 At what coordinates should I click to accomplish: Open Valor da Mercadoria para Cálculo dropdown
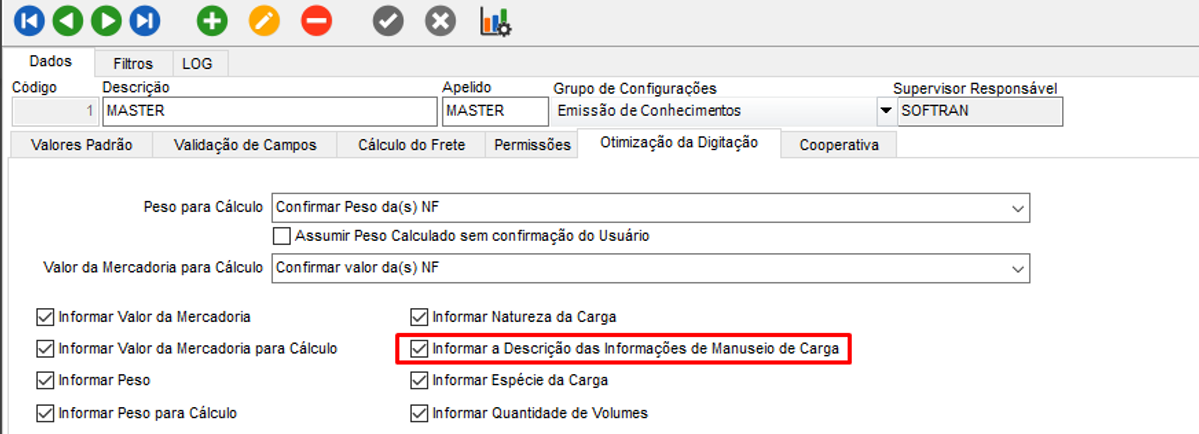pos(1018,269)
